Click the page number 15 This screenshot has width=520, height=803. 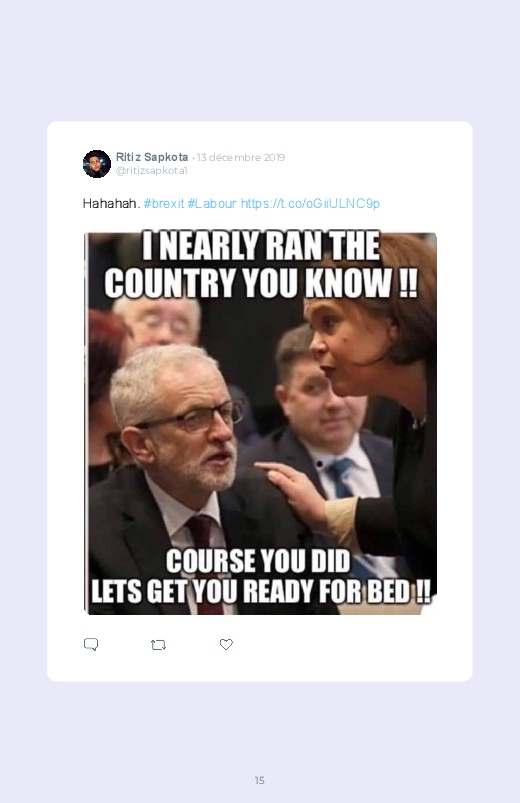point(260,780)
